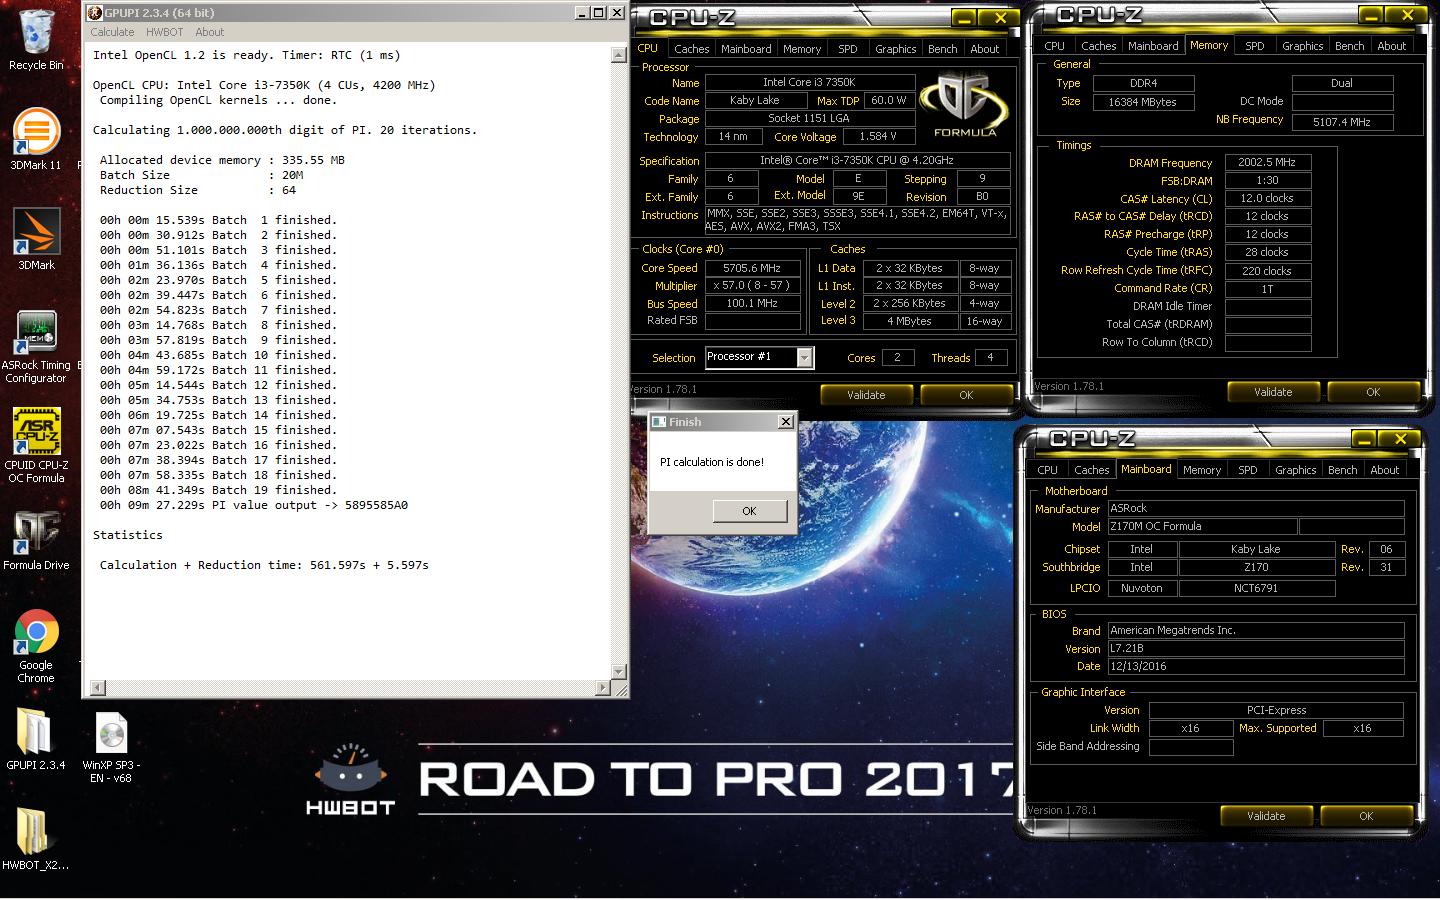This screenshot has height=900, width=1440.
Task: Open the Formula Drive shortcut
Action: click(36, 540)
